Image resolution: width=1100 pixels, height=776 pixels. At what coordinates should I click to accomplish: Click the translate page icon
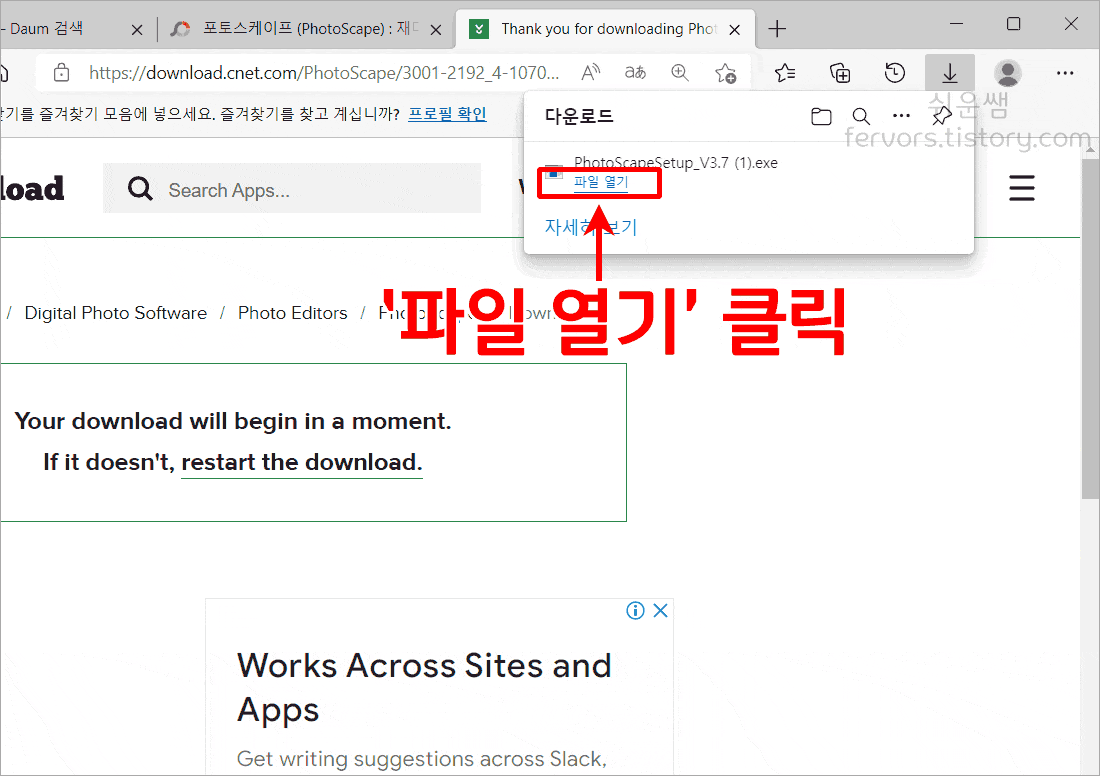[x=635, y=72]
